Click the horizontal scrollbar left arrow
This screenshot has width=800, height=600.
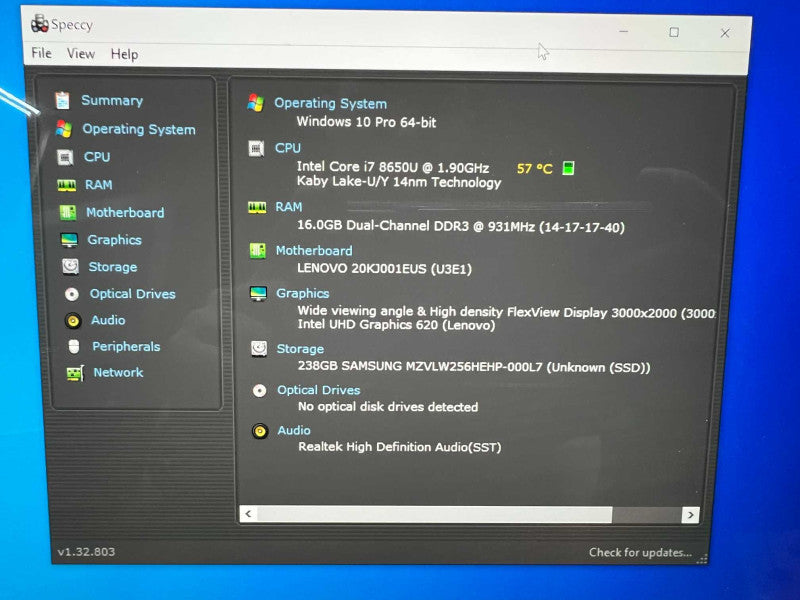tap(248, 514)
